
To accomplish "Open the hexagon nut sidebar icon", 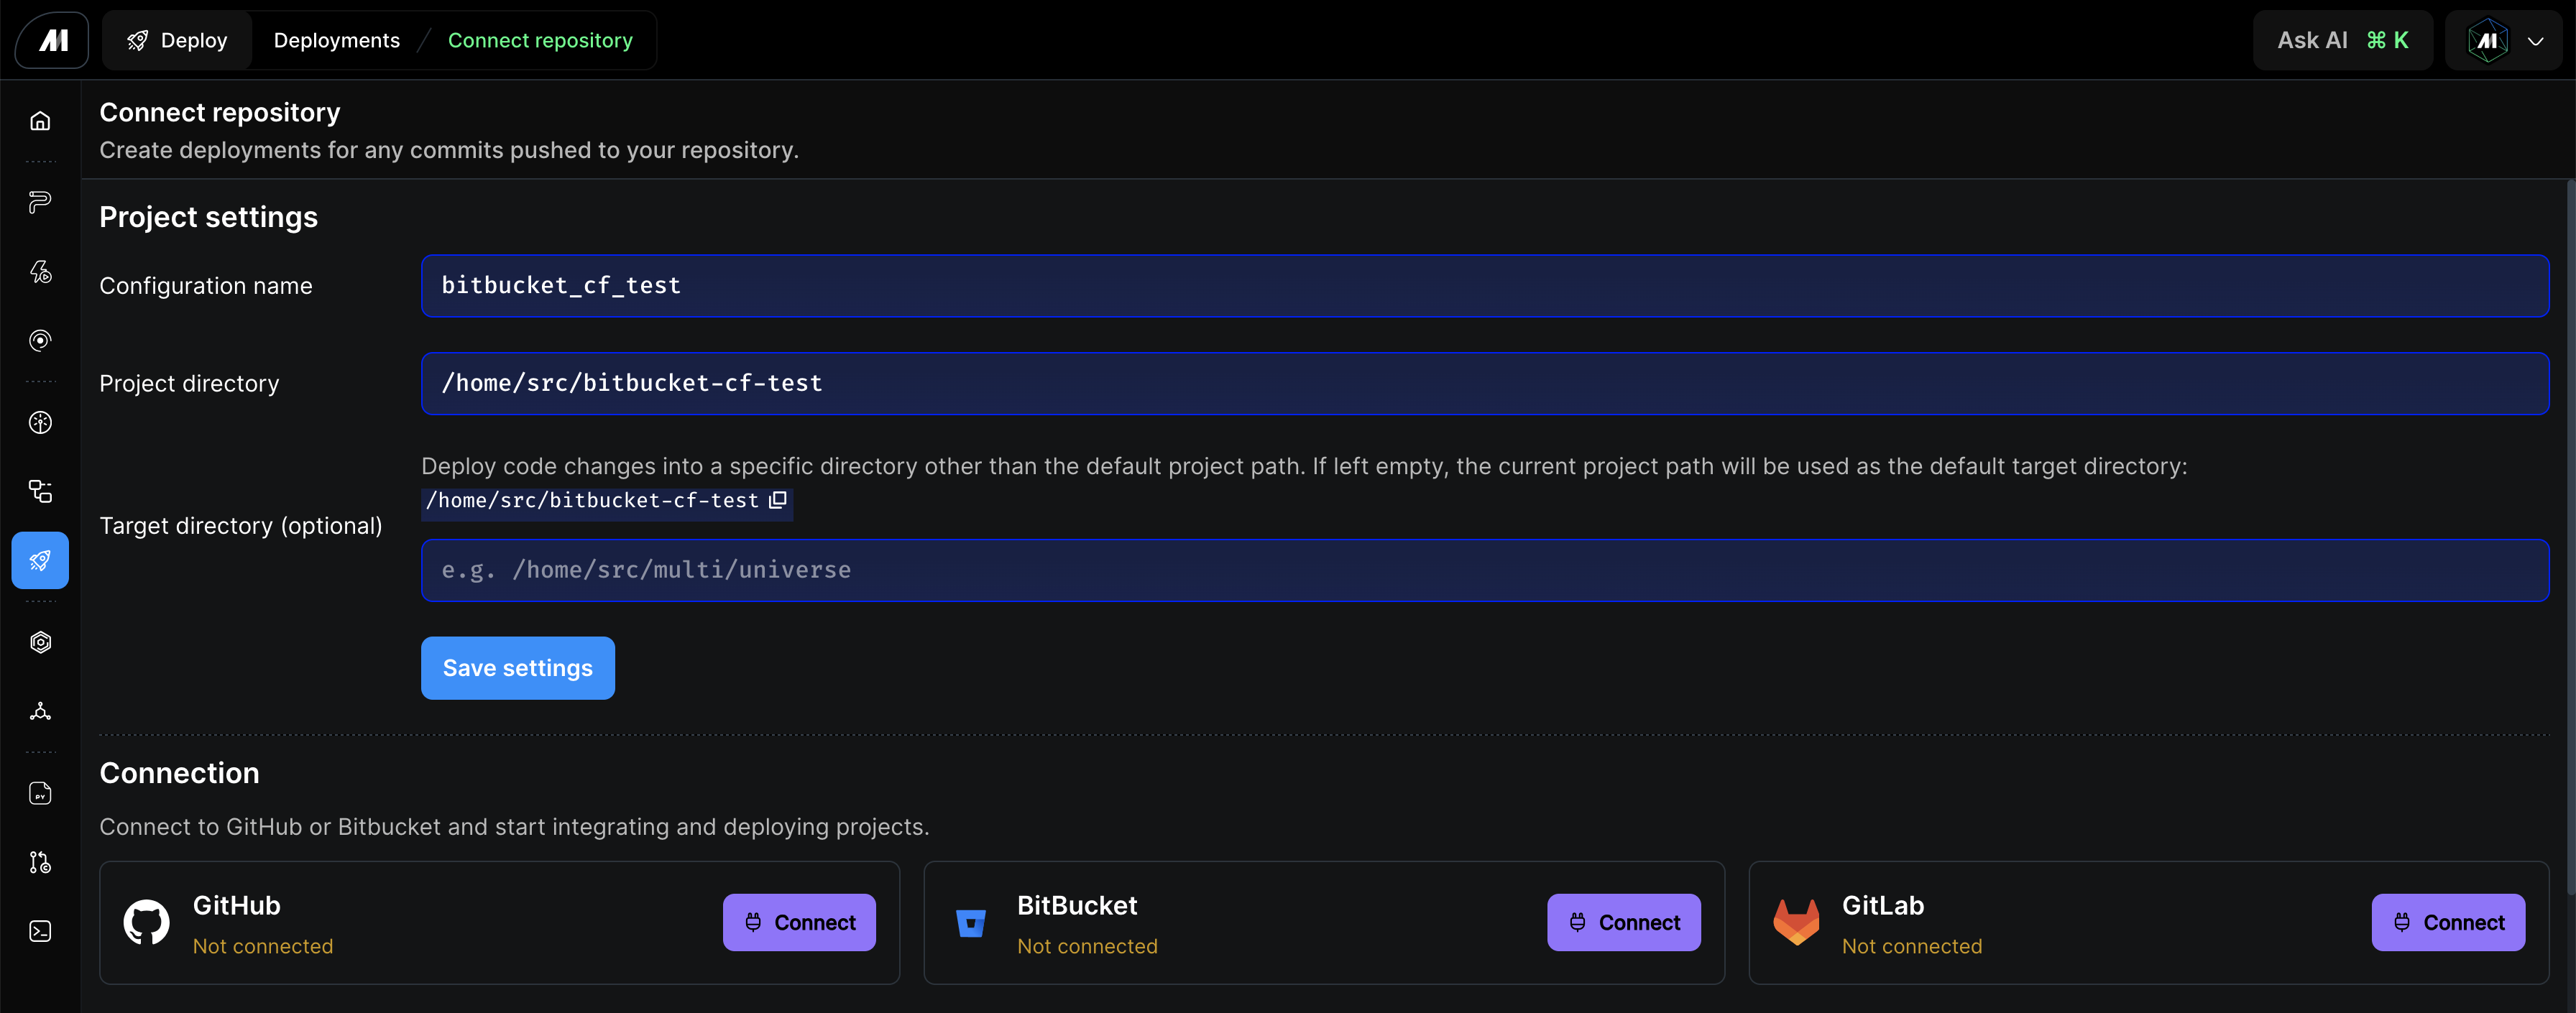I will coord(40,642).
